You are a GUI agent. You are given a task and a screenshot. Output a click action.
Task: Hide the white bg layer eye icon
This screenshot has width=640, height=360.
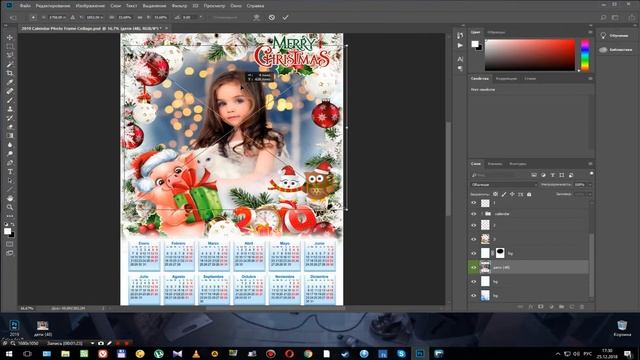(x=473, y=282)
